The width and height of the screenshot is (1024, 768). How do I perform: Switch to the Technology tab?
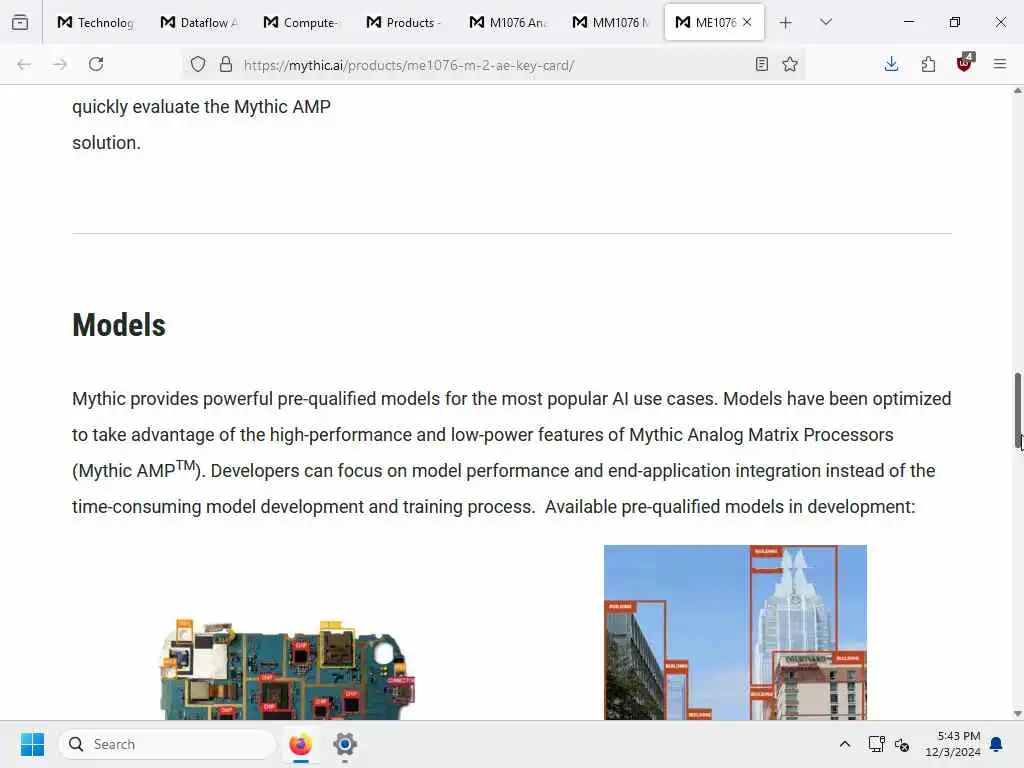(x=95, y=22)
